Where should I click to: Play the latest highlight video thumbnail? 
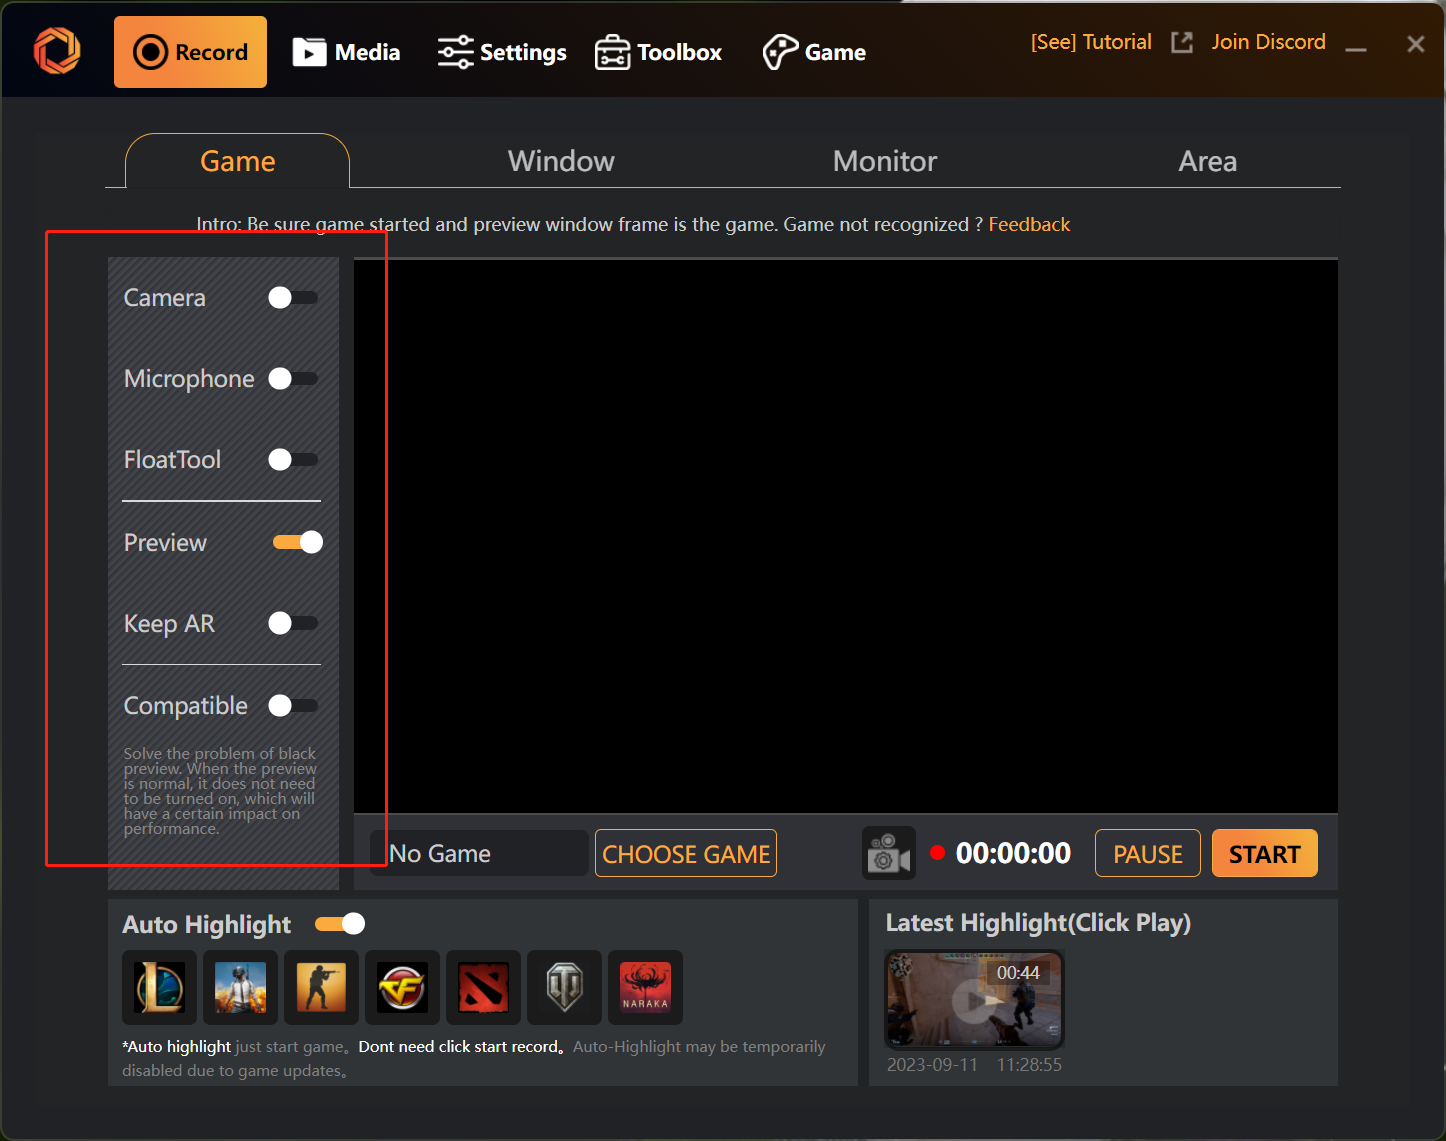[x=973, y=999]
